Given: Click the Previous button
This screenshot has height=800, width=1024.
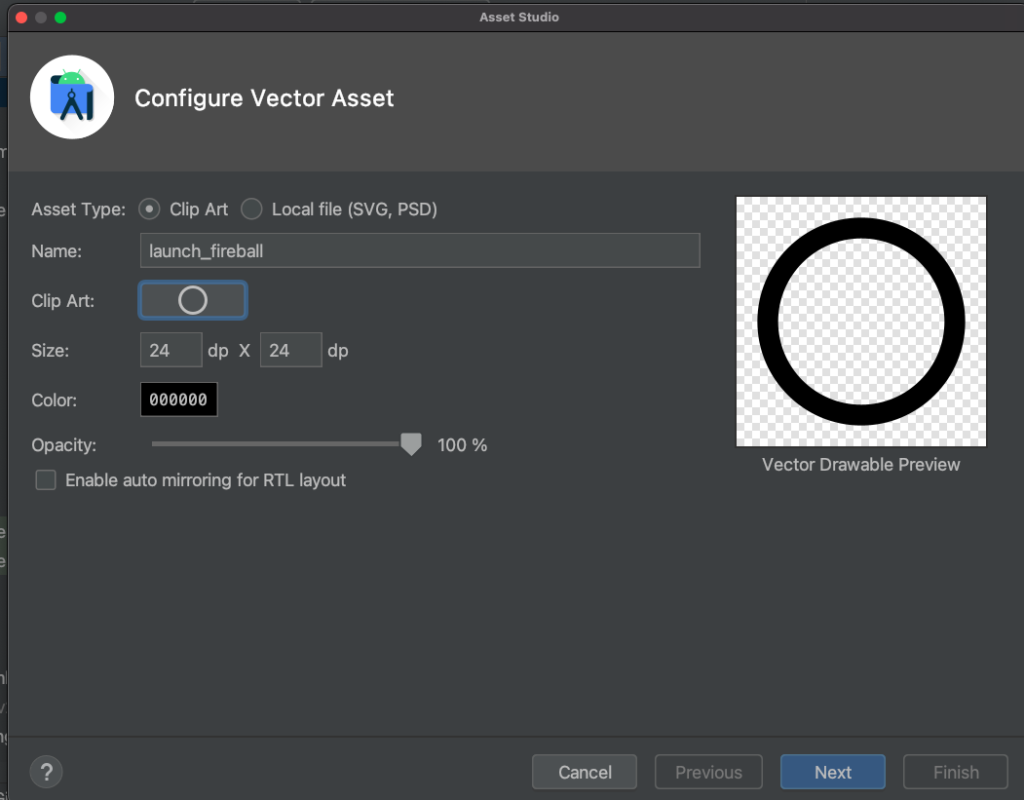Looking at the screenshot, I should pos(708,772).
